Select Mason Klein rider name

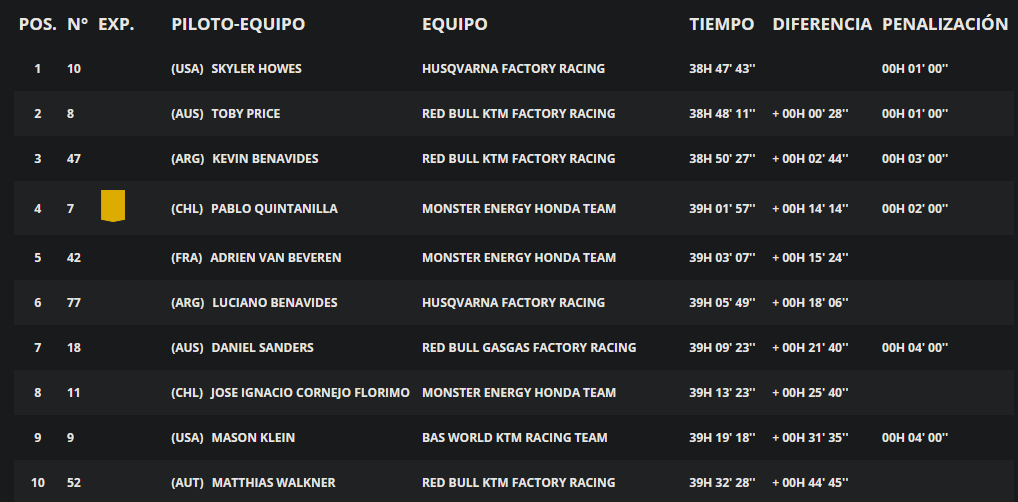[253, 438]
